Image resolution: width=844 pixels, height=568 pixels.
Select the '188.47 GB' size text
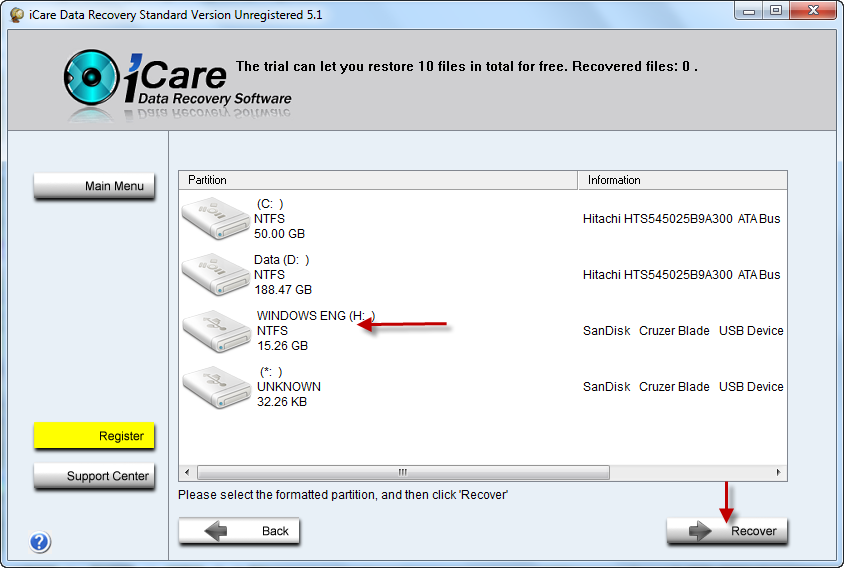pos(283,290)
